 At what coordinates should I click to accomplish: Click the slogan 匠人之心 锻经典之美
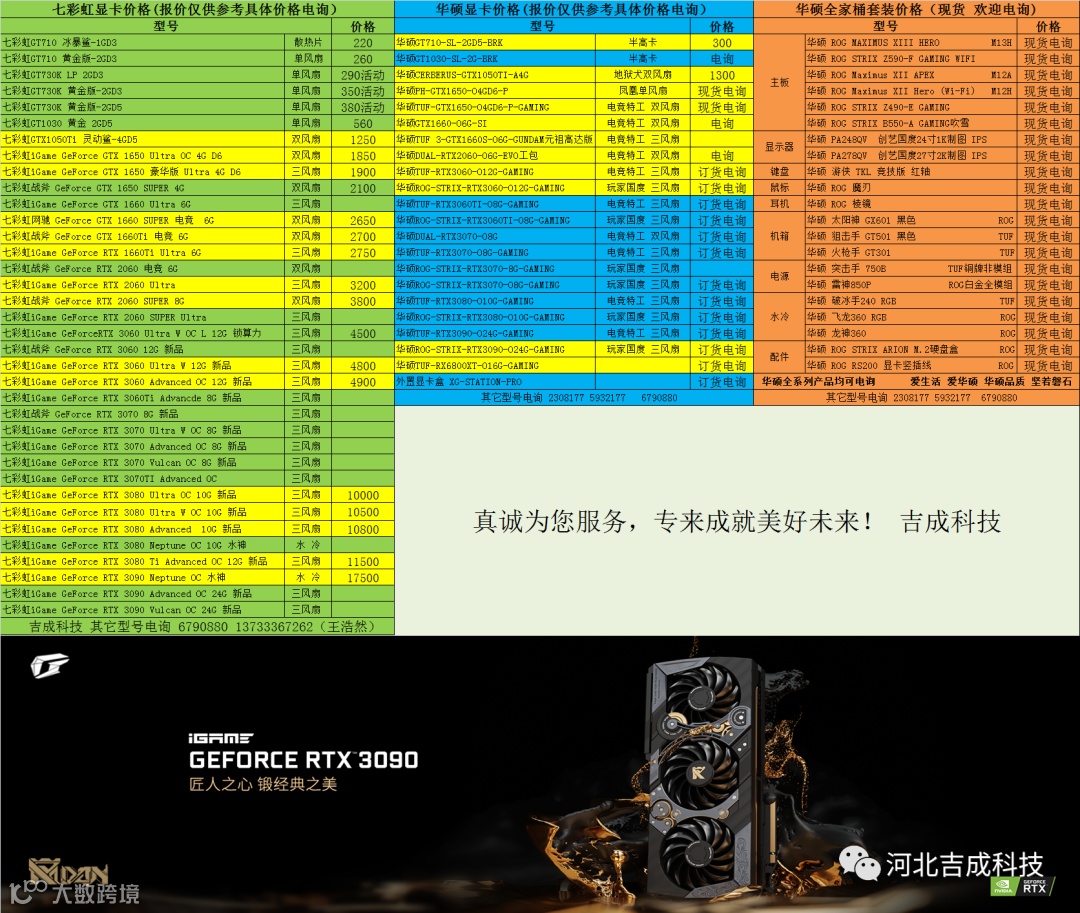coord(263,784)
